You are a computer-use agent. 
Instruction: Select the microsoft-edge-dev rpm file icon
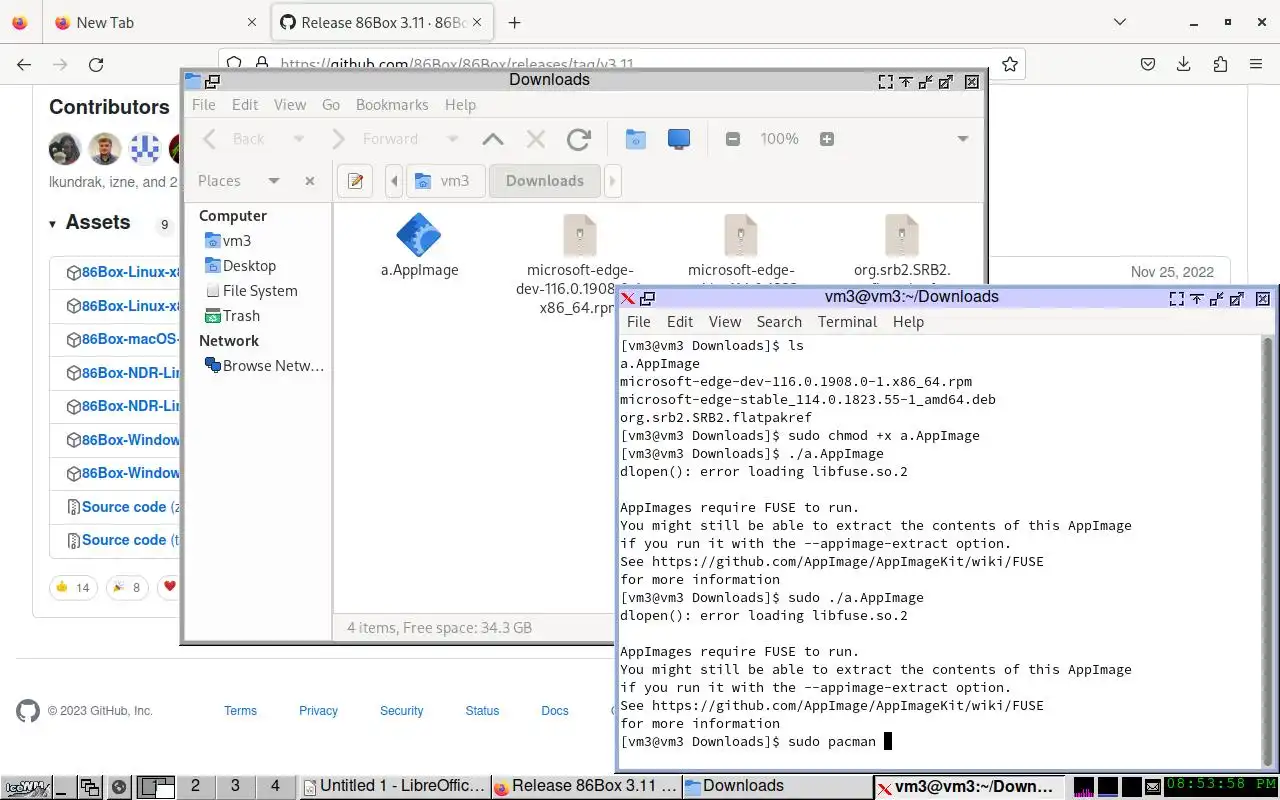pos(580,235)
